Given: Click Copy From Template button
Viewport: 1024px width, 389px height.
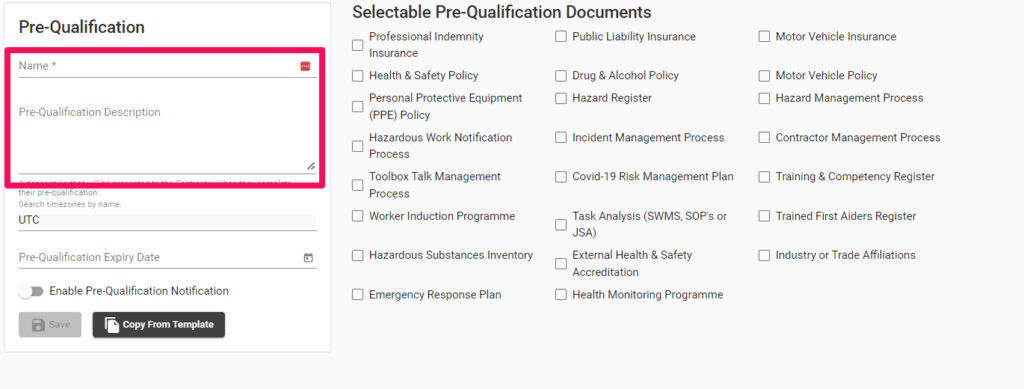Looking at the screenshot, I should coord(159,325).
